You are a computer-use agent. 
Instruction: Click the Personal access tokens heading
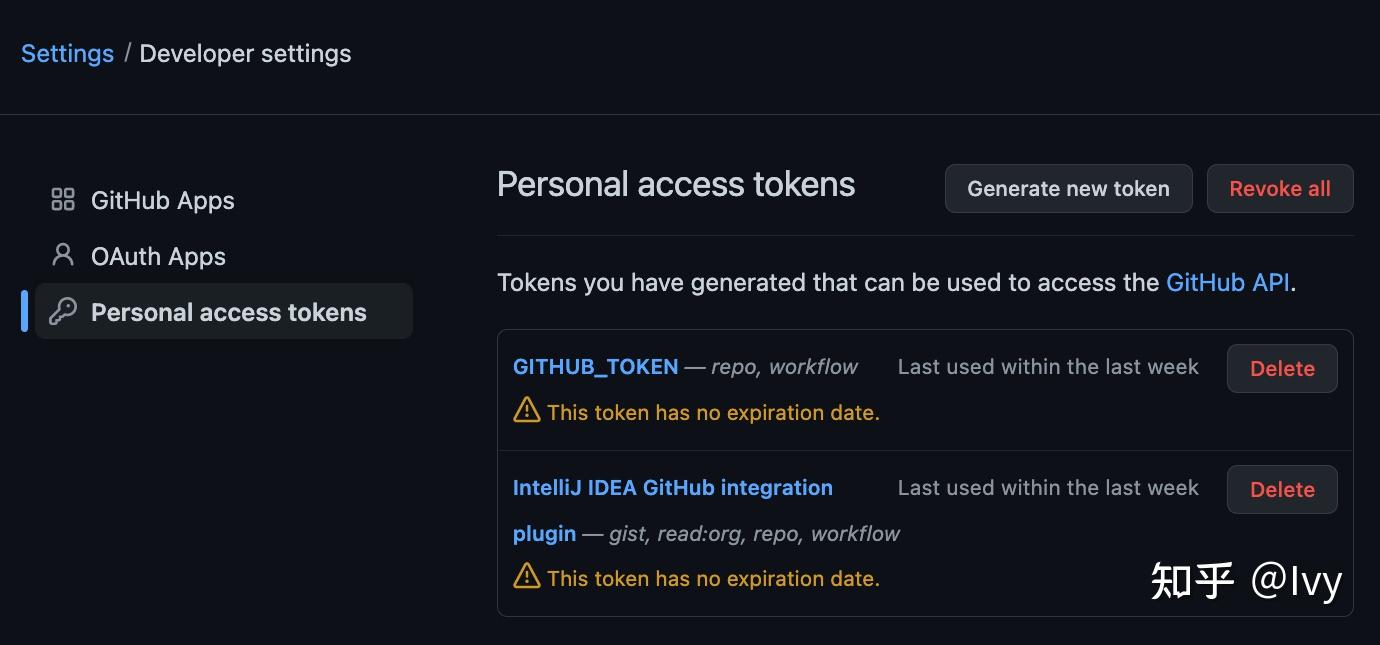tap(676, 184)
